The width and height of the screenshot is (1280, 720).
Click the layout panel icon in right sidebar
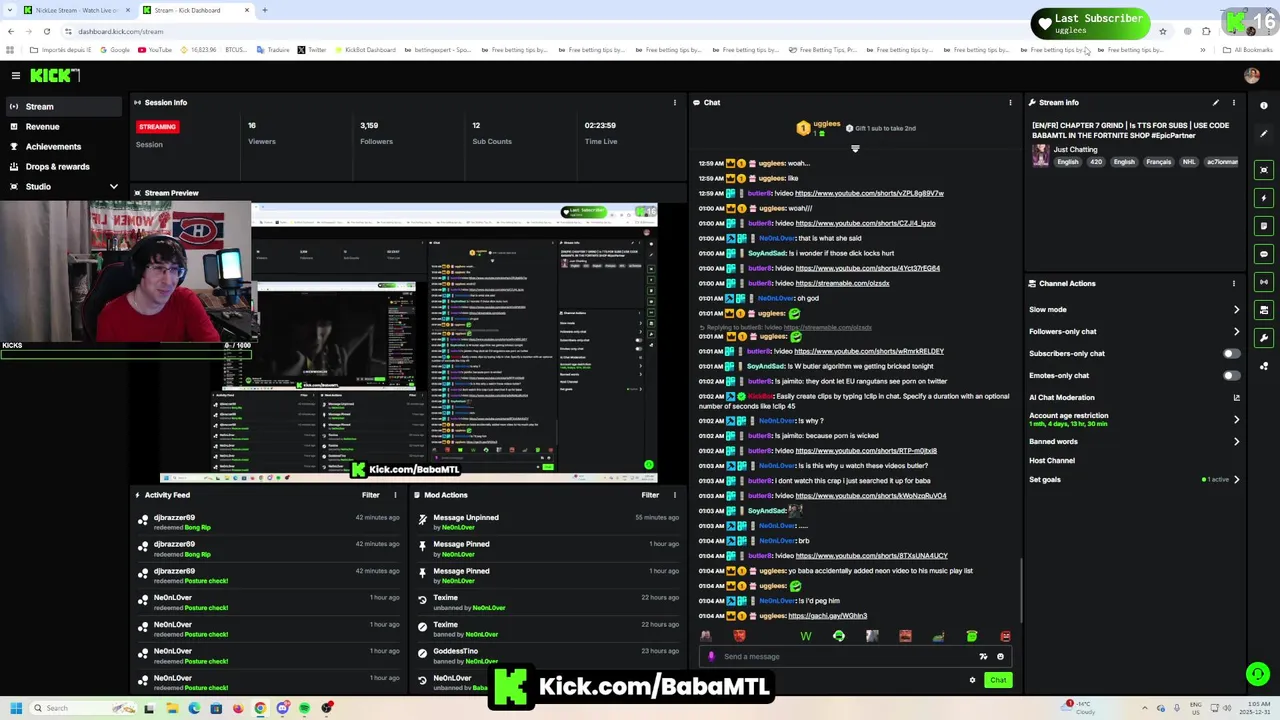[1264, 310]
